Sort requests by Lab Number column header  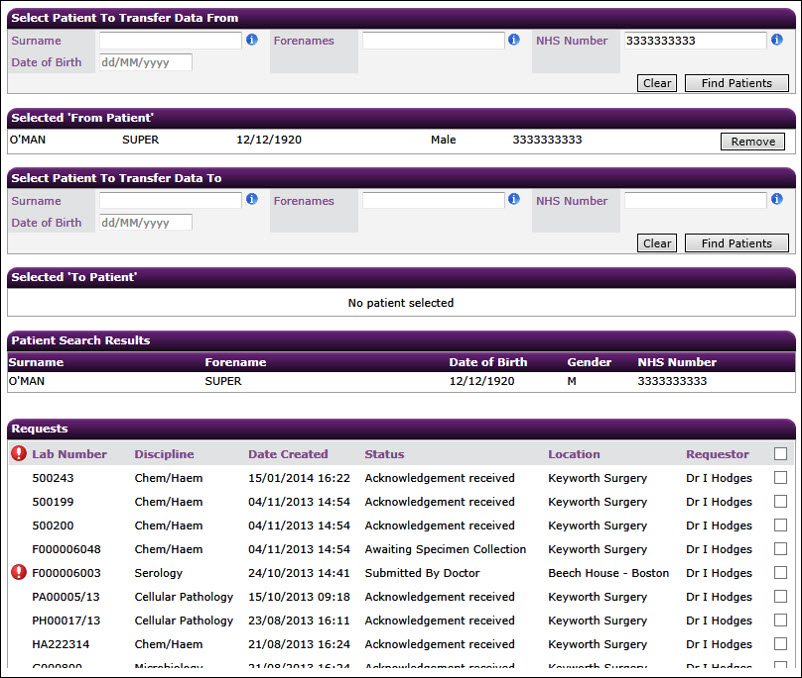click(x=69, y=454)
